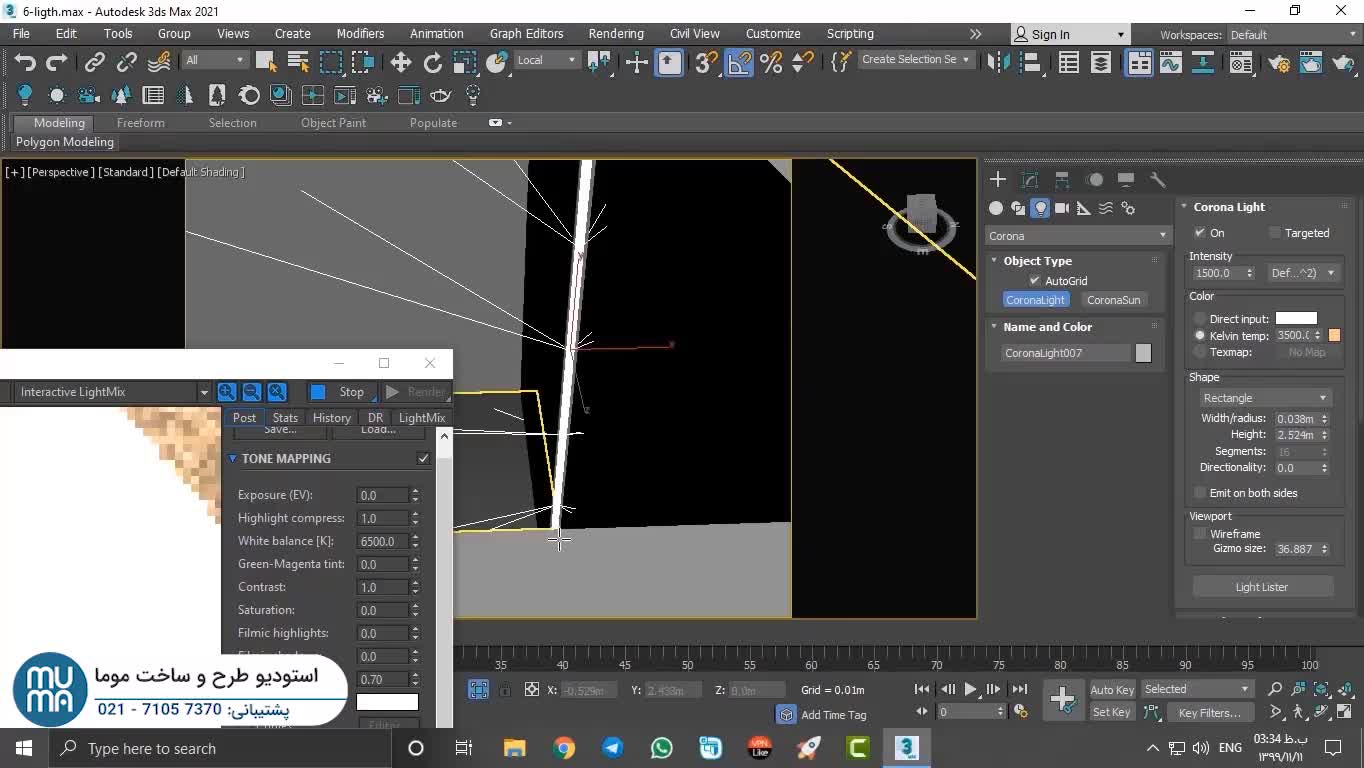This screenshot has height=768, width=1364.
Task: Expand the Corona light category dropdown
Action: [x=1077, y=236]
